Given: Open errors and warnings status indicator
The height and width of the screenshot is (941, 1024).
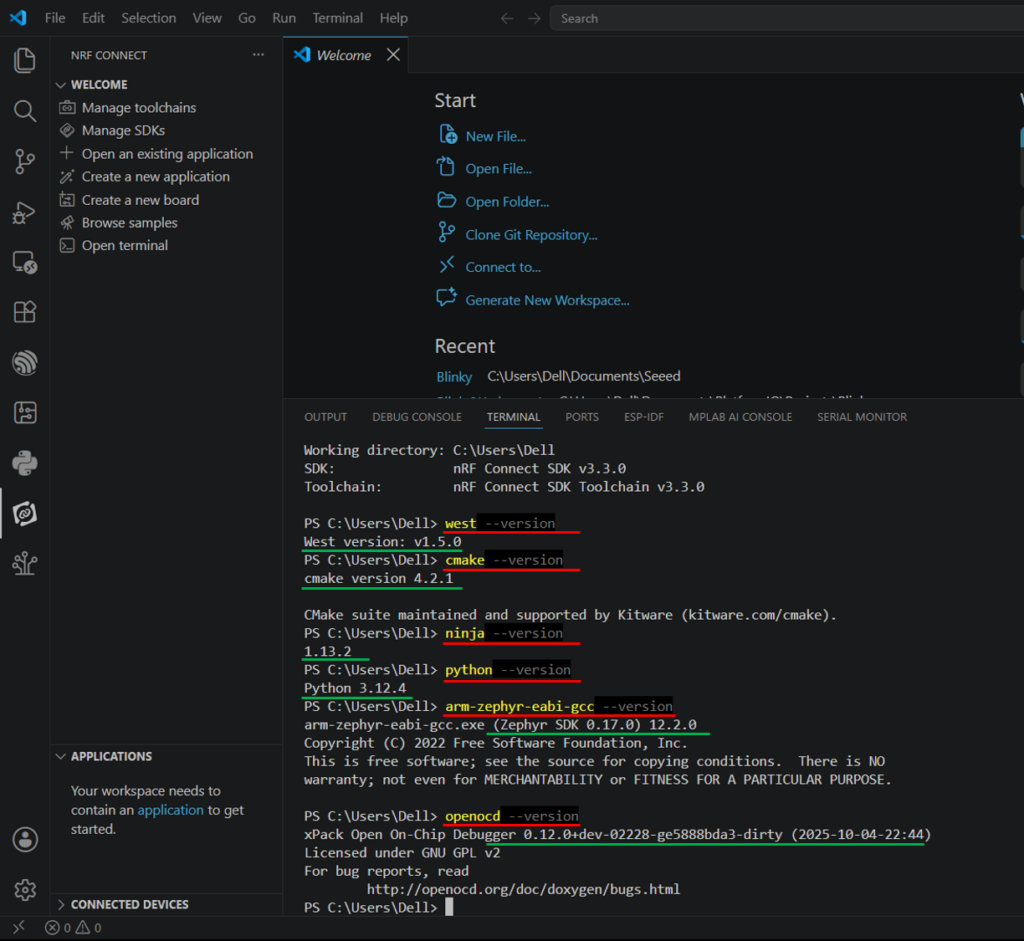Looking at the screenshot, I should (x=73, y=927).
